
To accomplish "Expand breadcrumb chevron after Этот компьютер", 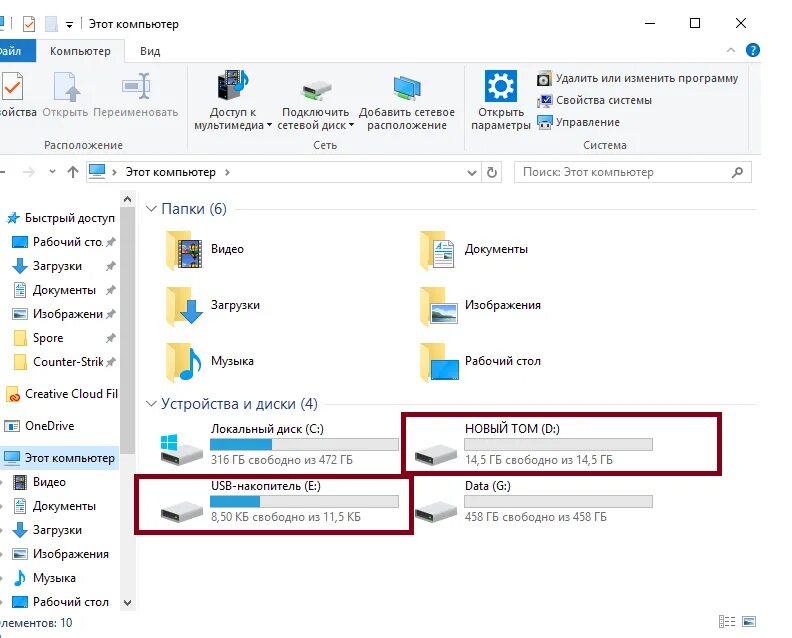I will pos(227,172).
